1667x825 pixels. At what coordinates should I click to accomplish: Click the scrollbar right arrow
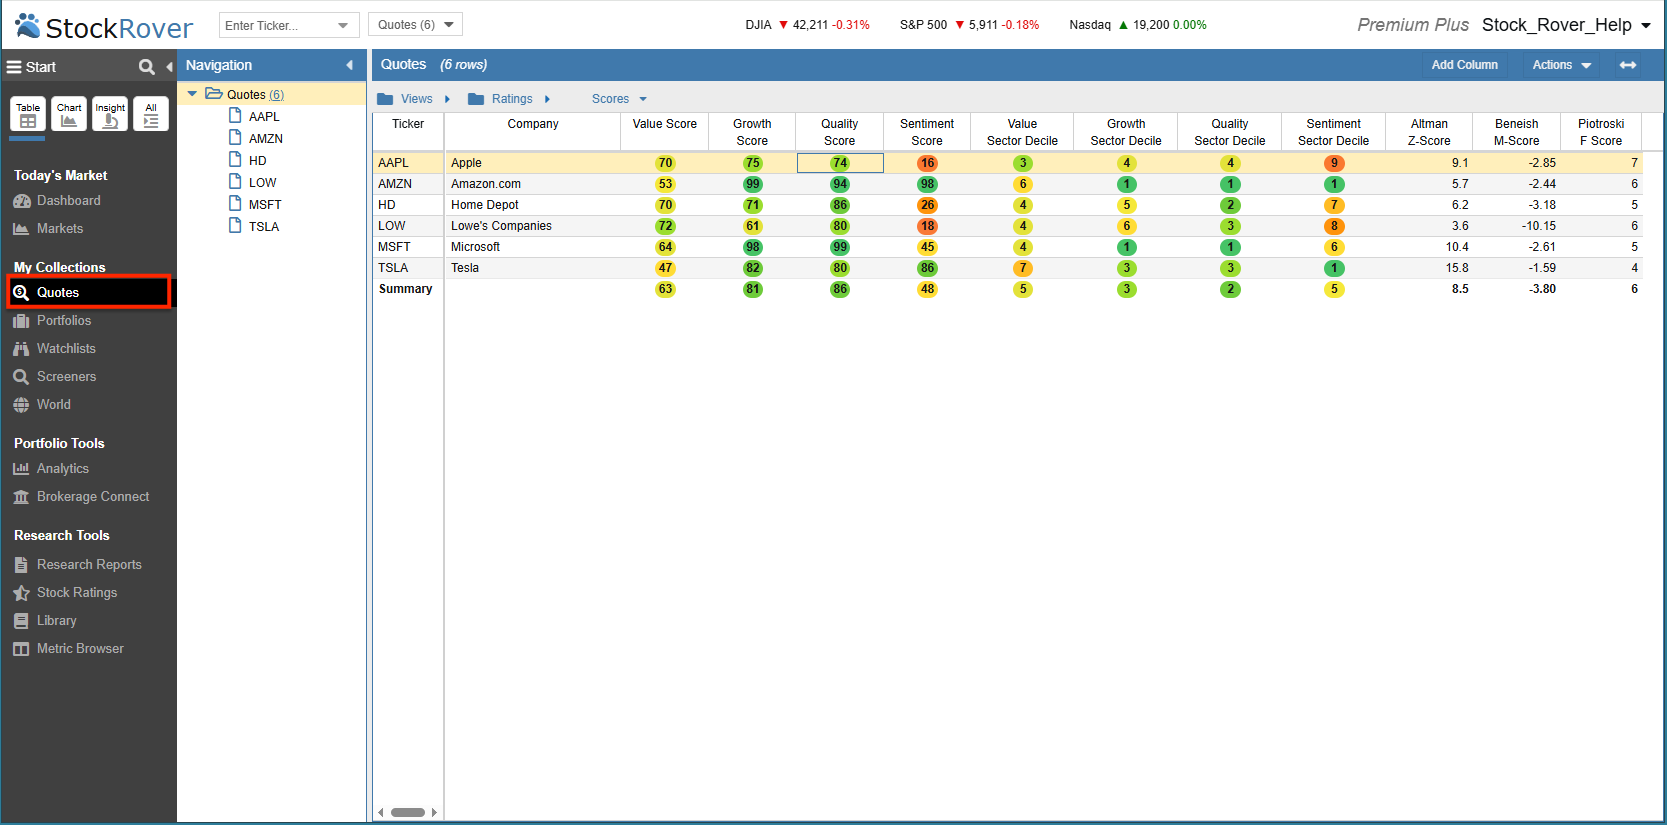tap(434, 812)
